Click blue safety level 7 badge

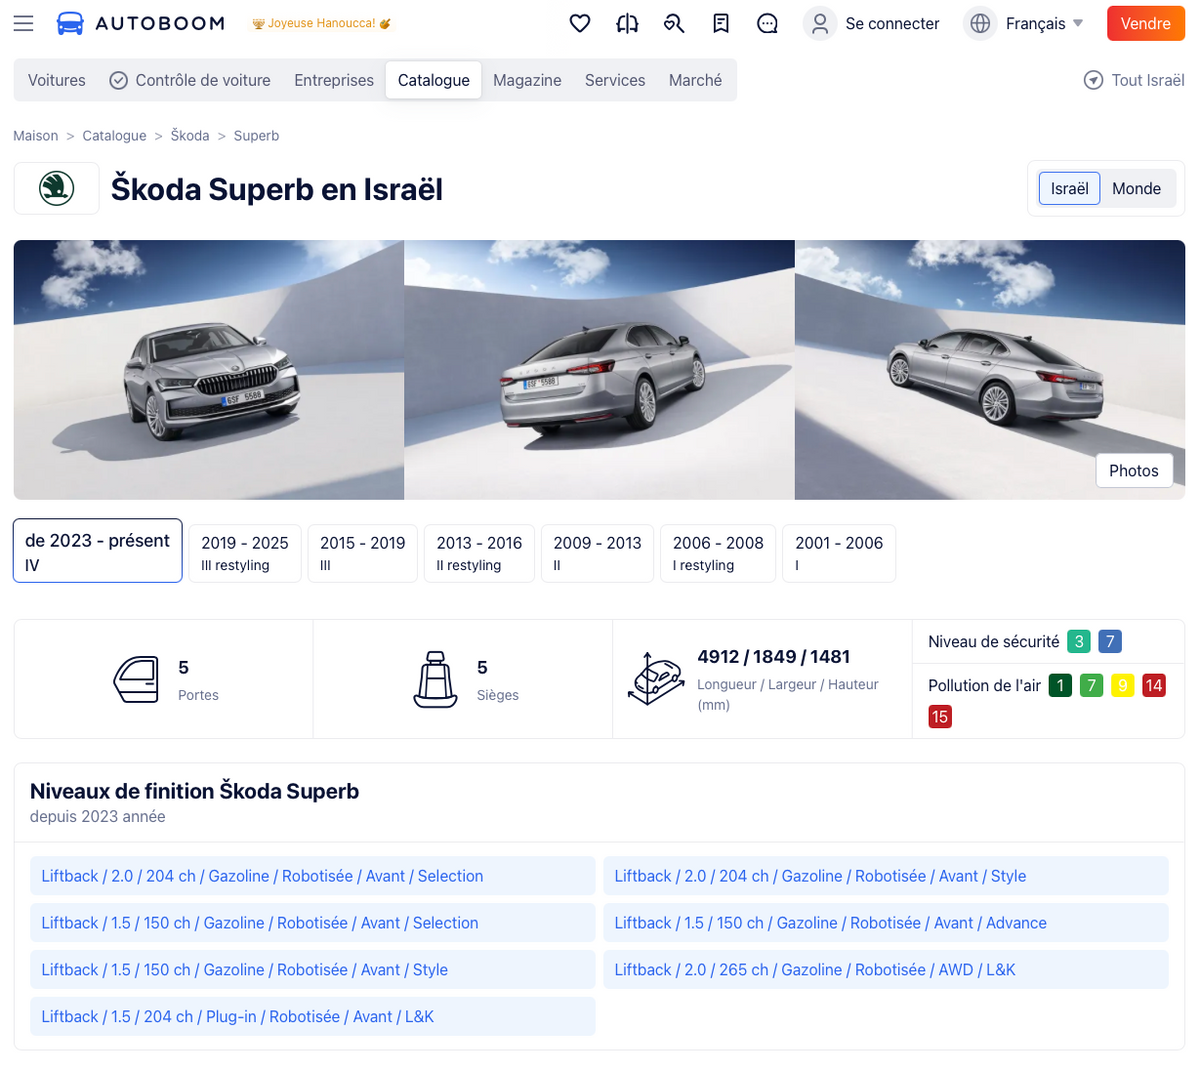(x=1110, y=642)
